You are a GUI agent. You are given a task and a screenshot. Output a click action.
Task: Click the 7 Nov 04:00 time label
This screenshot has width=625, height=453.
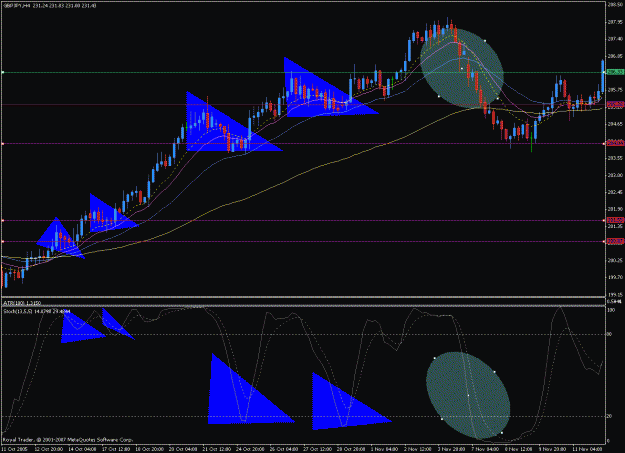click(485, 449)
